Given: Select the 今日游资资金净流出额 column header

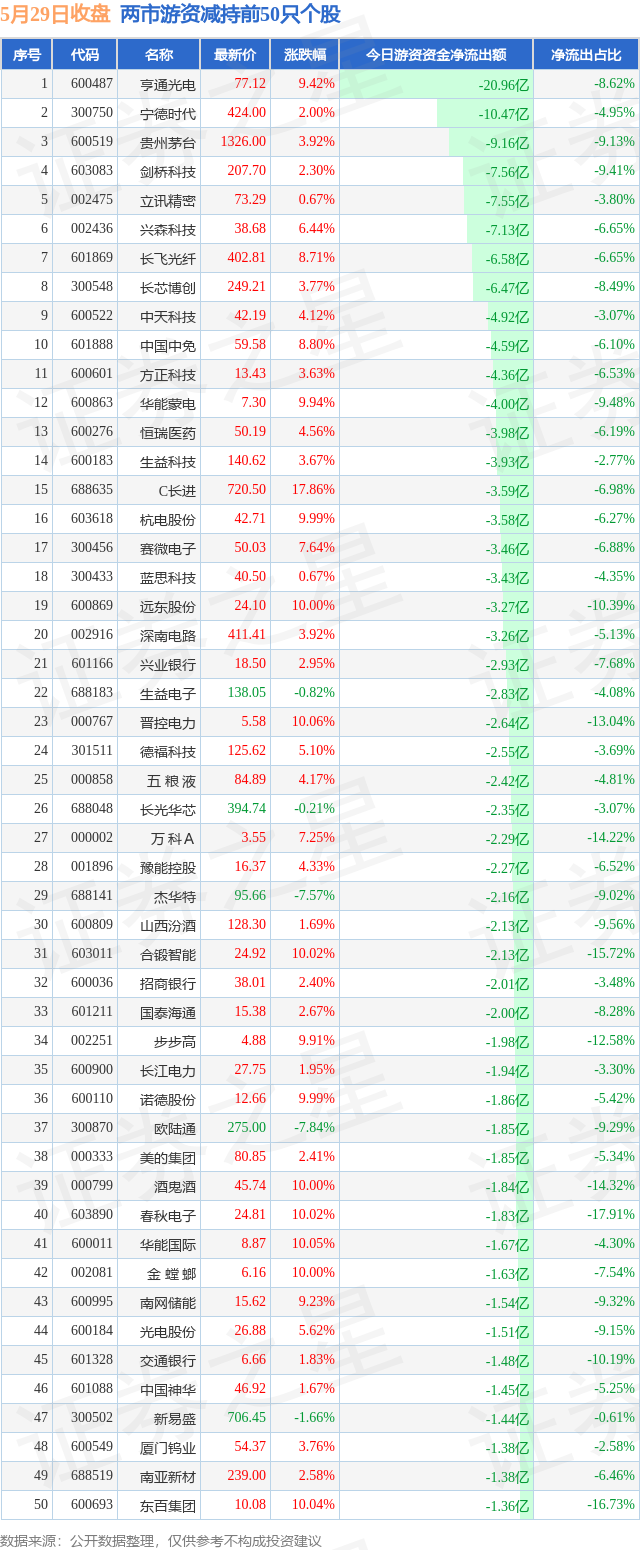Looking at the screenshot, I should click(x=435, y=55).
